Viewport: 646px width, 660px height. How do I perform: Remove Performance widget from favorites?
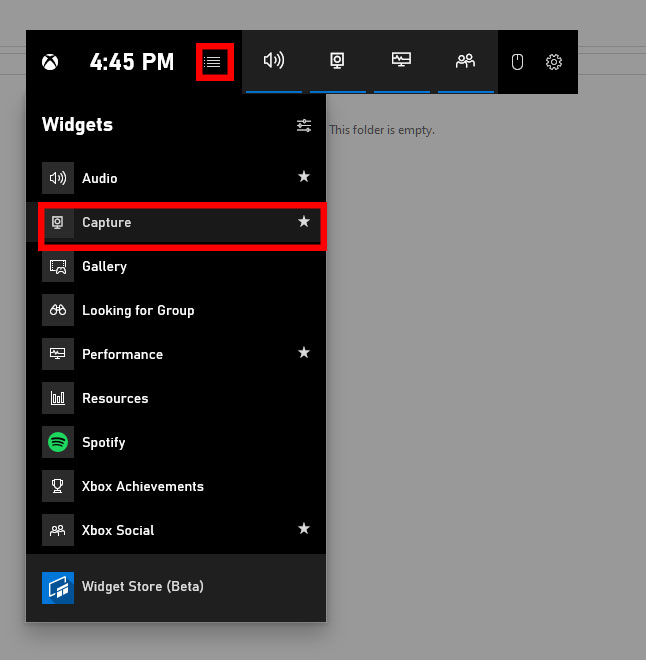tap(304, 353)
